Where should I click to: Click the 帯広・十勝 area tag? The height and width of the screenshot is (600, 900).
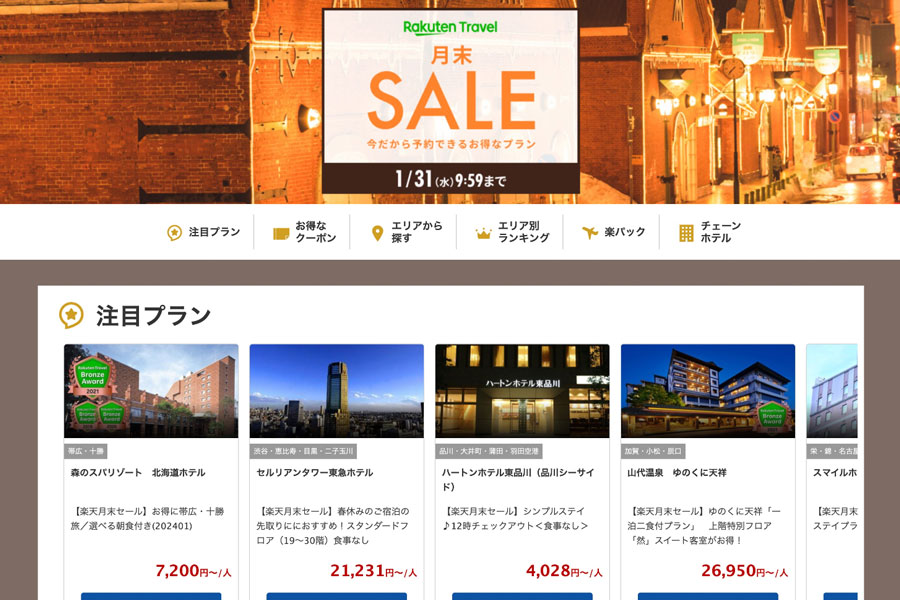click(86, 451)
